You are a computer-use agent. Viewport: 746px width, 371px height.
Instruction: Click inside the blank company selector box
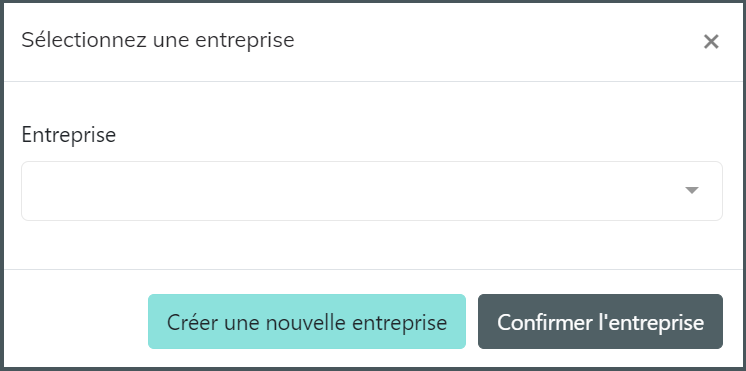pyautogui.click(x=372, y=191)
